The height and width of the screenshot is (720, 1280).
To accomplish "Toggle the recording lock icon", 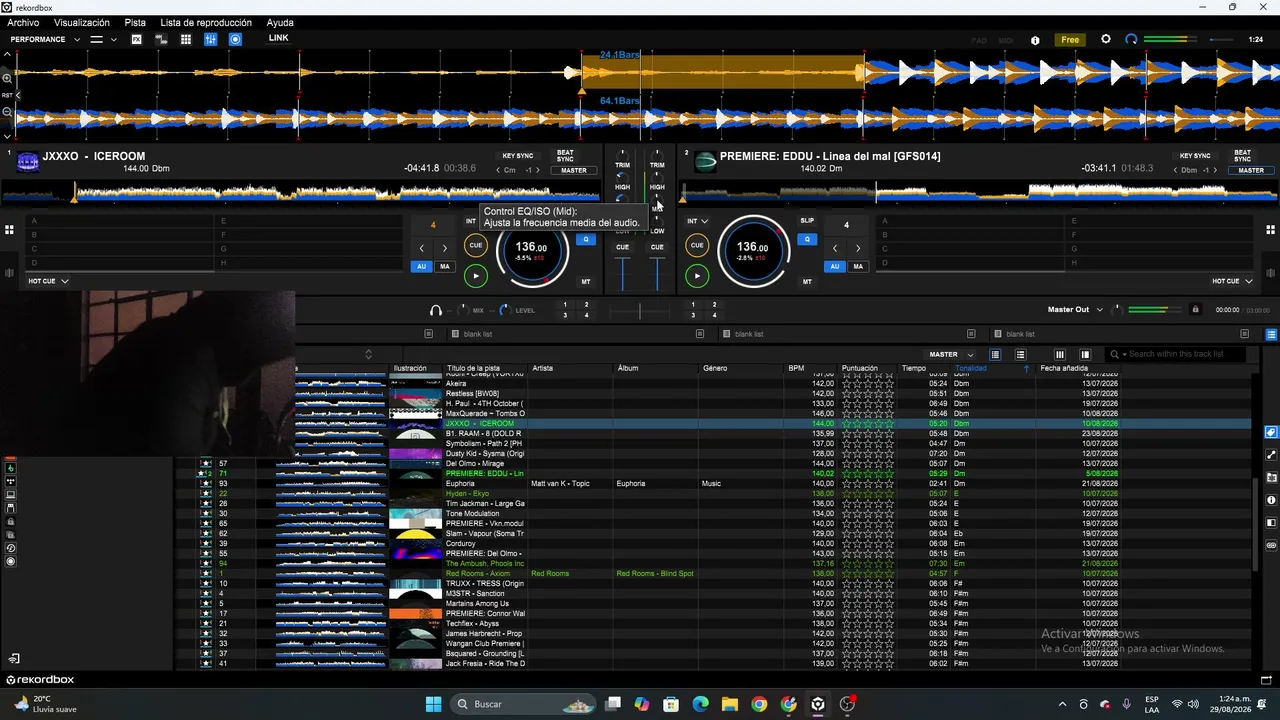I will point(1195,310).
